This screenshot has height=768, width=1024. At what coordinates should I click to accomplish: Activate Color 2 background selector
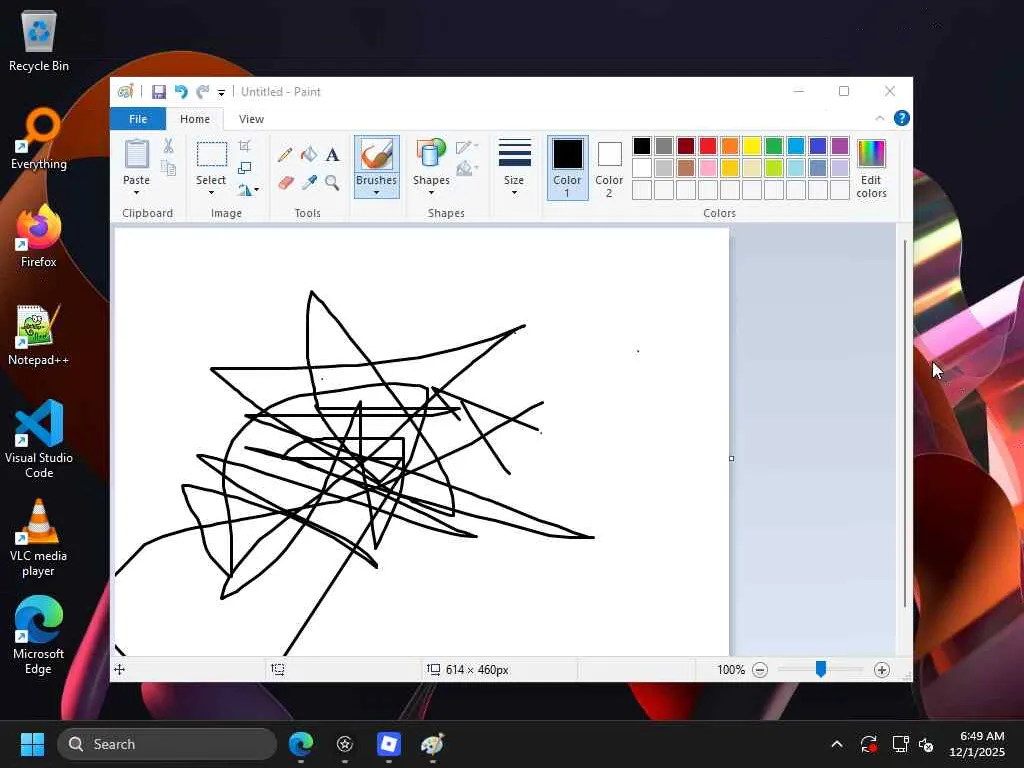click(609, 168)
